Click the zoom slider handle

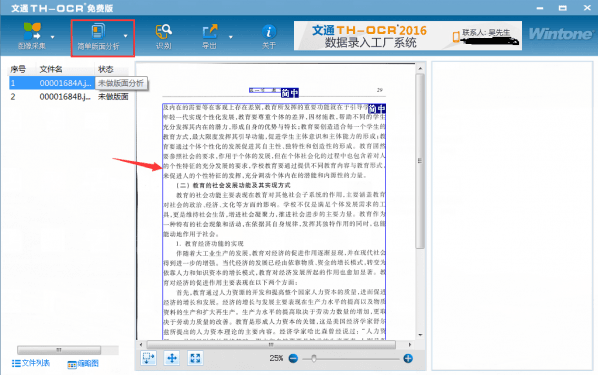pos(313,359)
